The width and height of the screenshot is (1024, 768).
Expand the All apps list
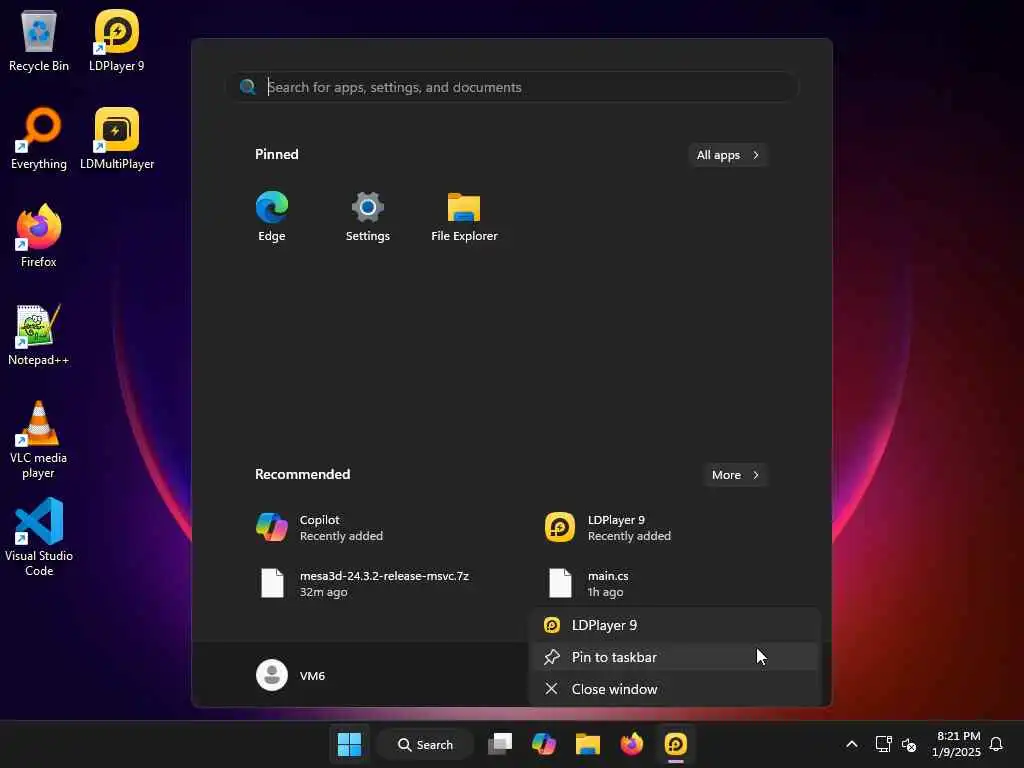point(728,155)
